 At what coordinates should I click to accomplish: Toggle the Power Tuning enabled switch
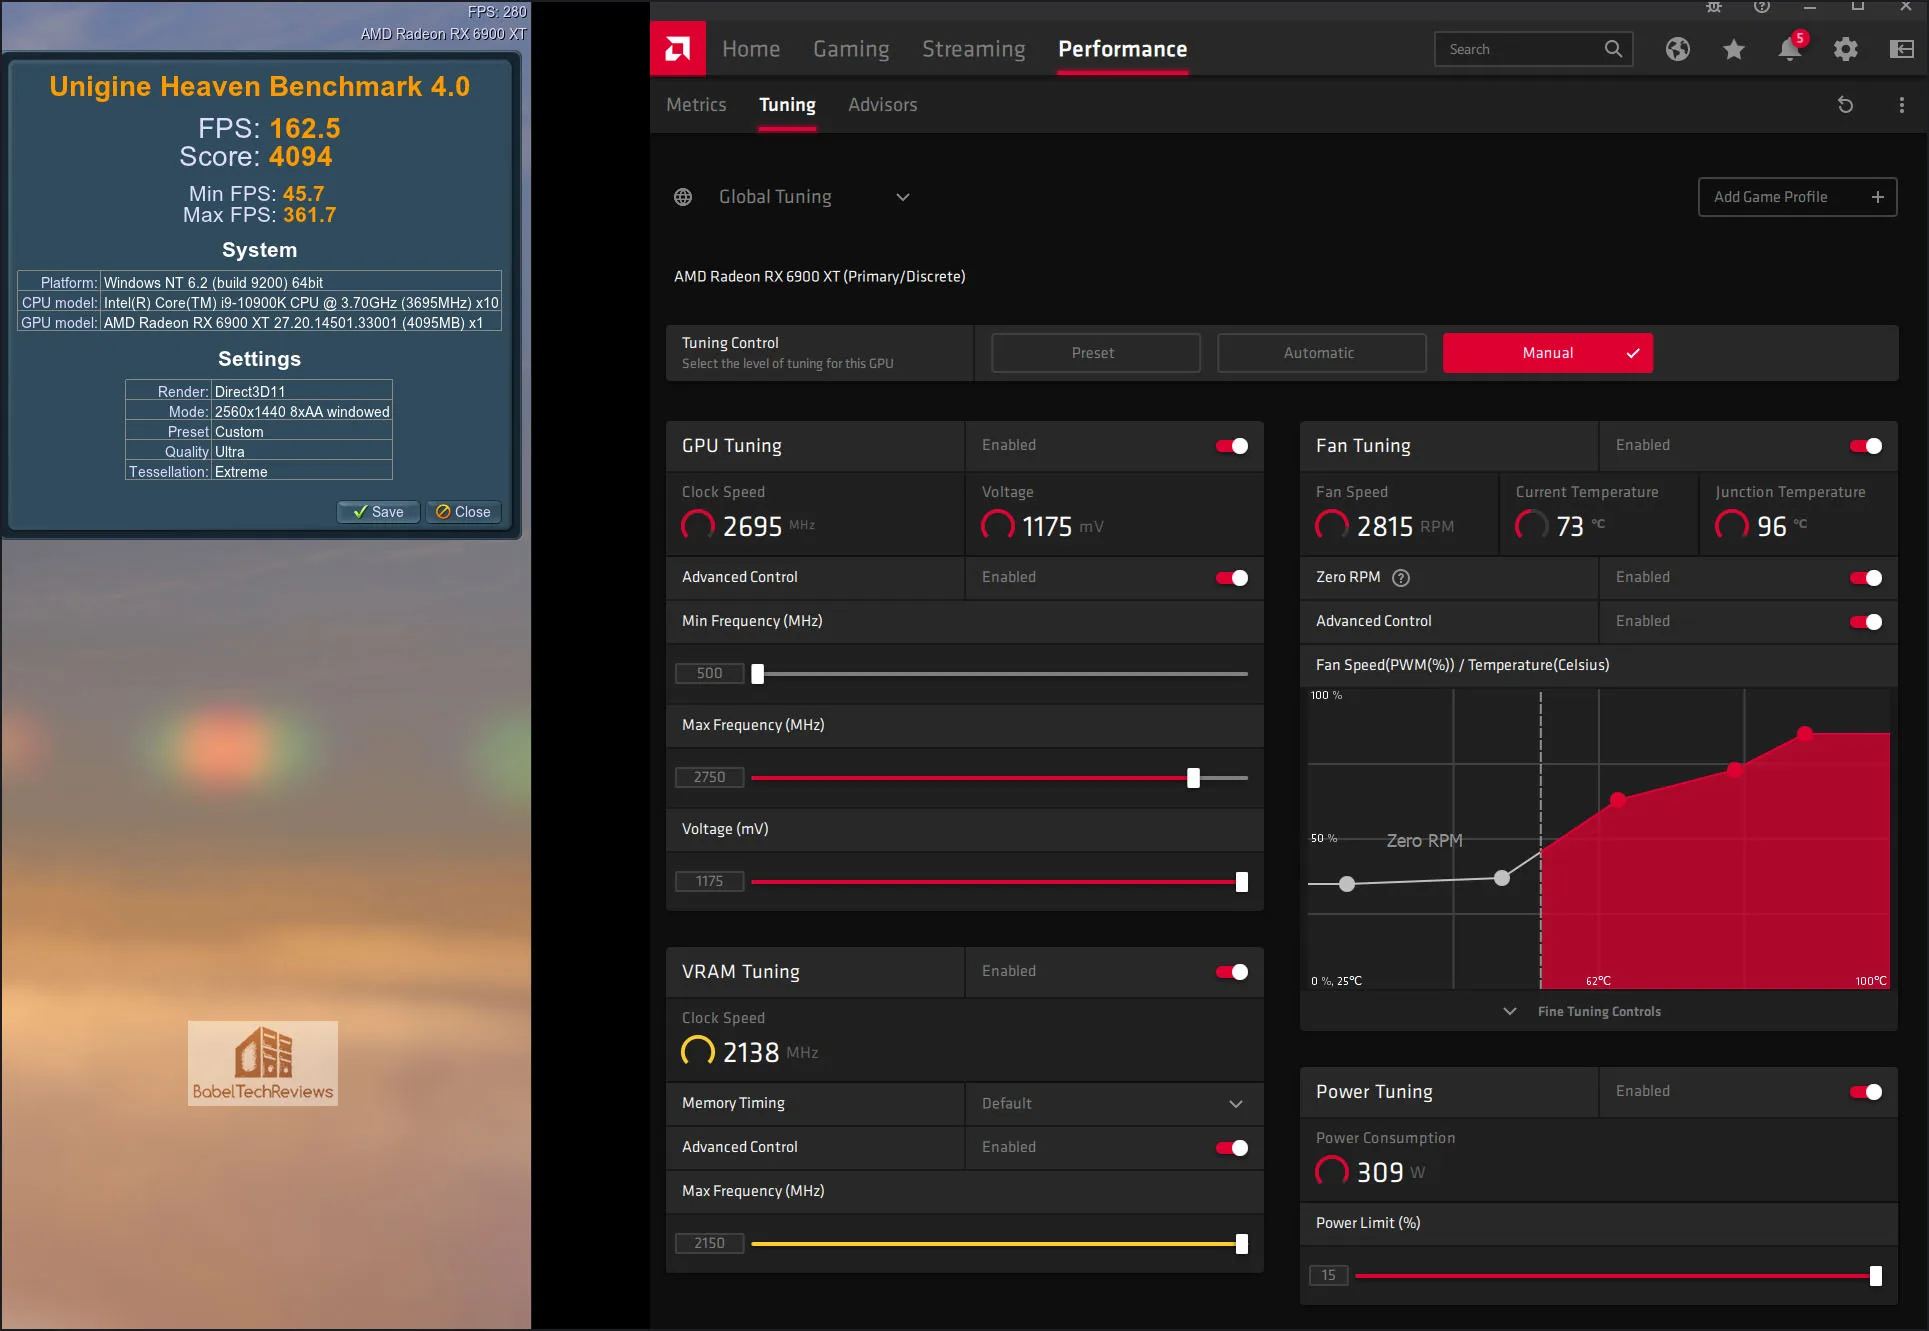pos(1866,1092)
